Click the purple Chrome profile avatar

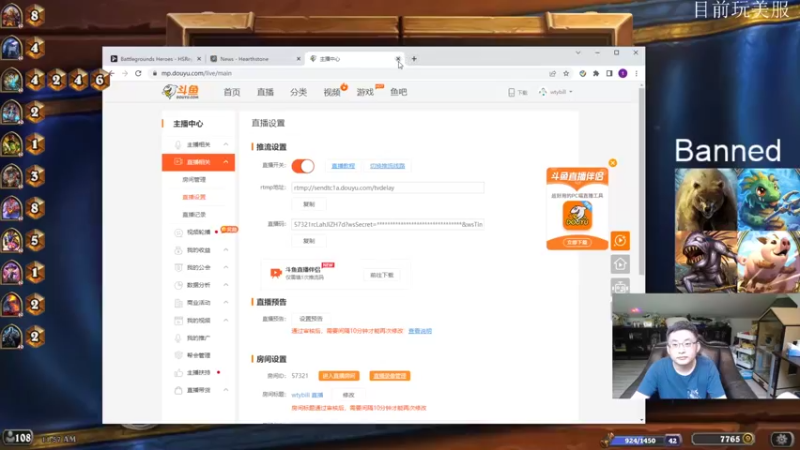[622, 73]
